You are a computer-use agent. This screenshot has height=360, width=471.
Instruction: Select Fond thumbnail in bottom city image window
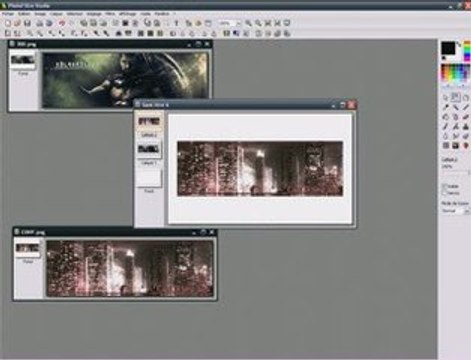click(x=28, y=248)
